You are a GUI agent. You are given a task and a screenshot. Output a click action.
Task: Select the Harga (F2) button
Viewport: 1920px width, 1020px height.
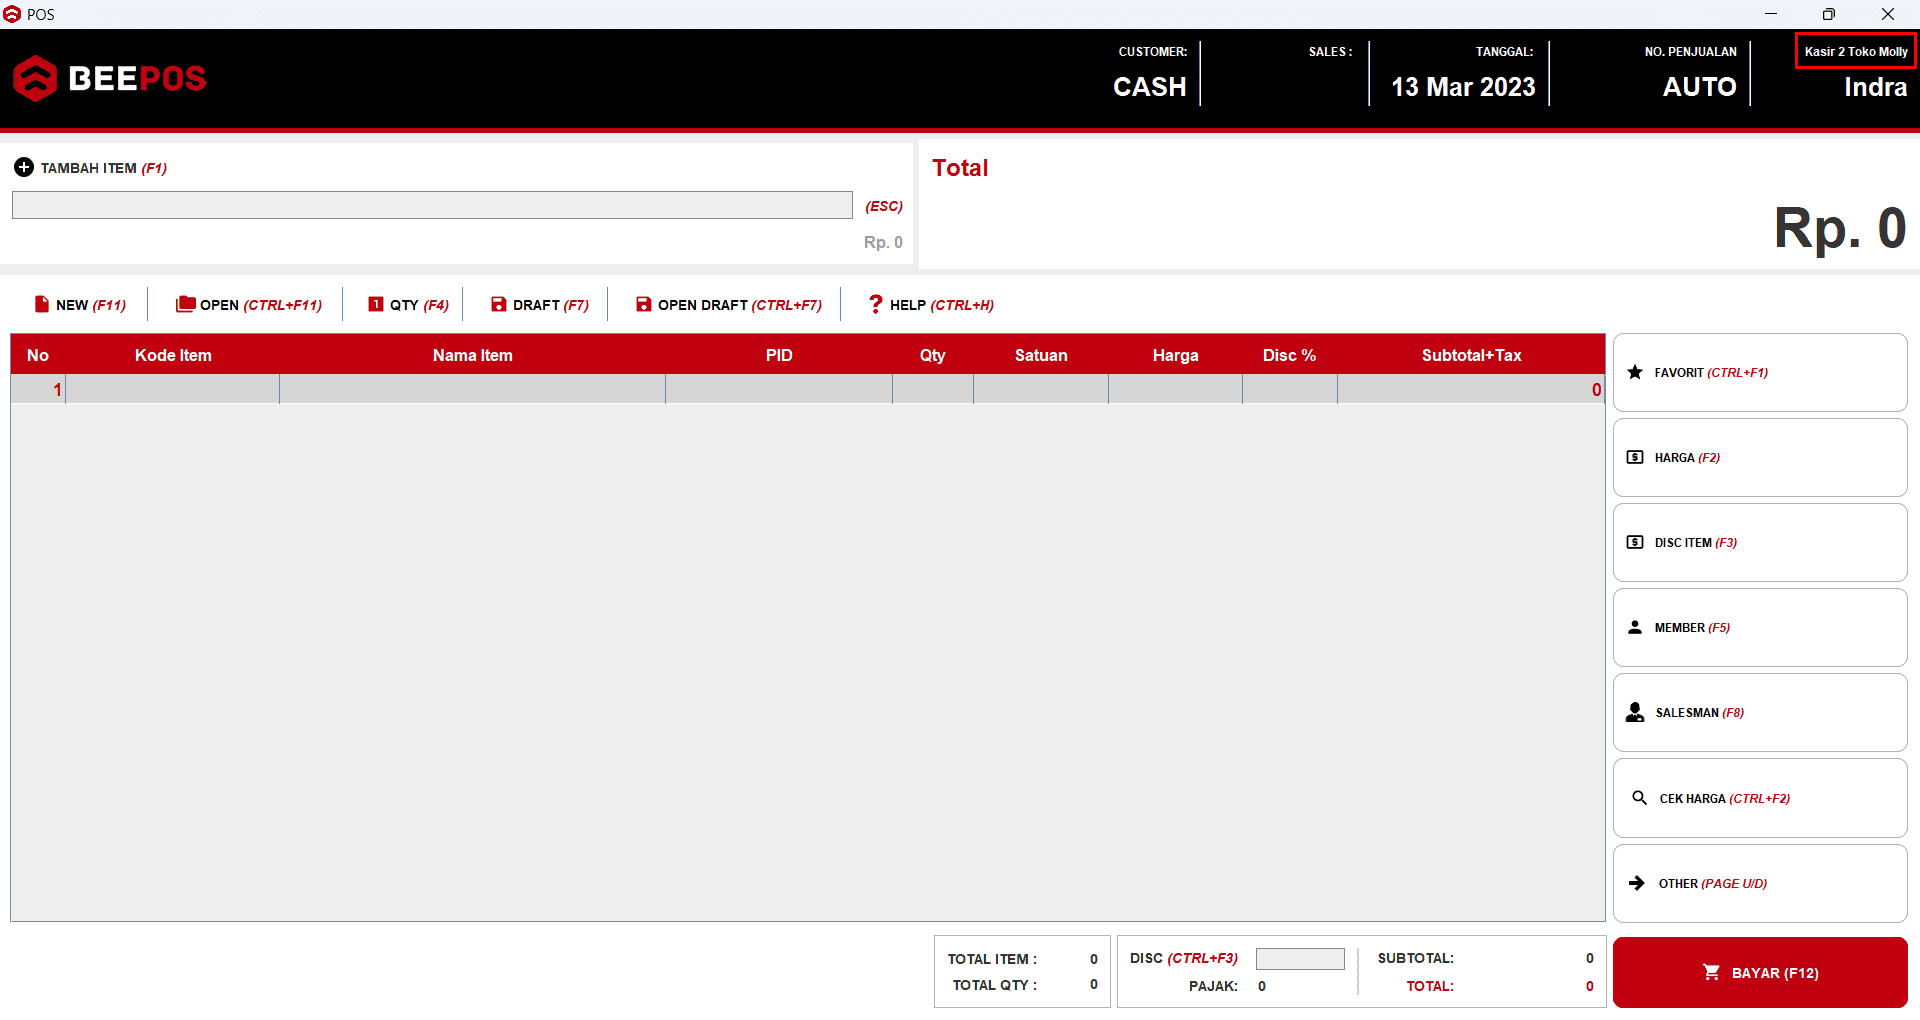1759,457
